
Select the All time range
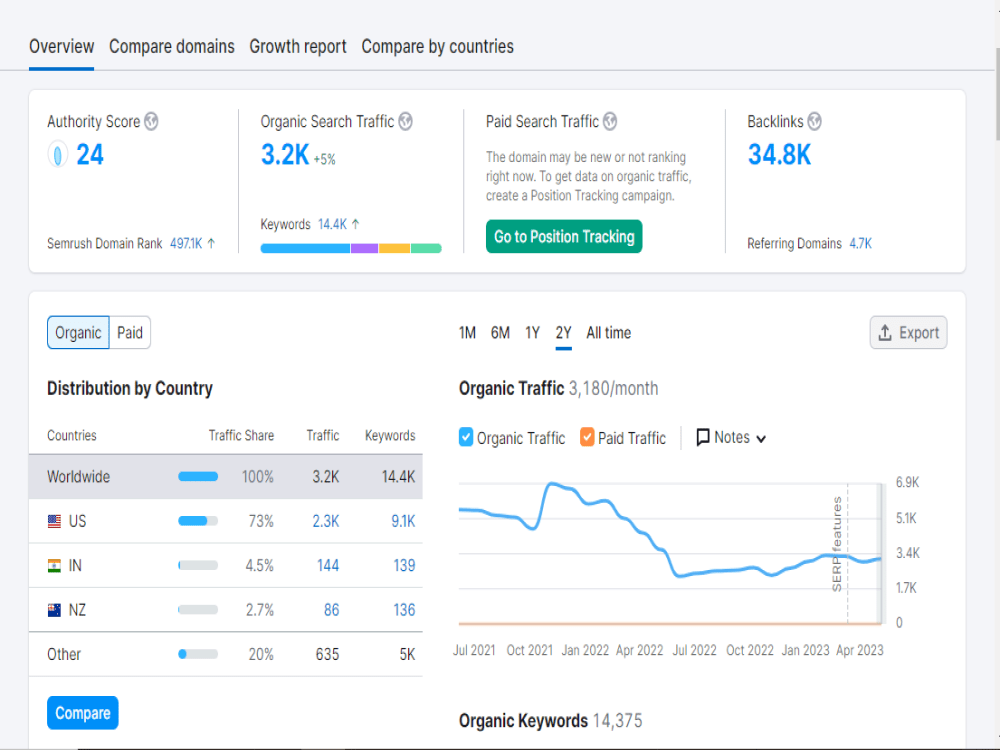pyautogui.click(x=608, y=333)
